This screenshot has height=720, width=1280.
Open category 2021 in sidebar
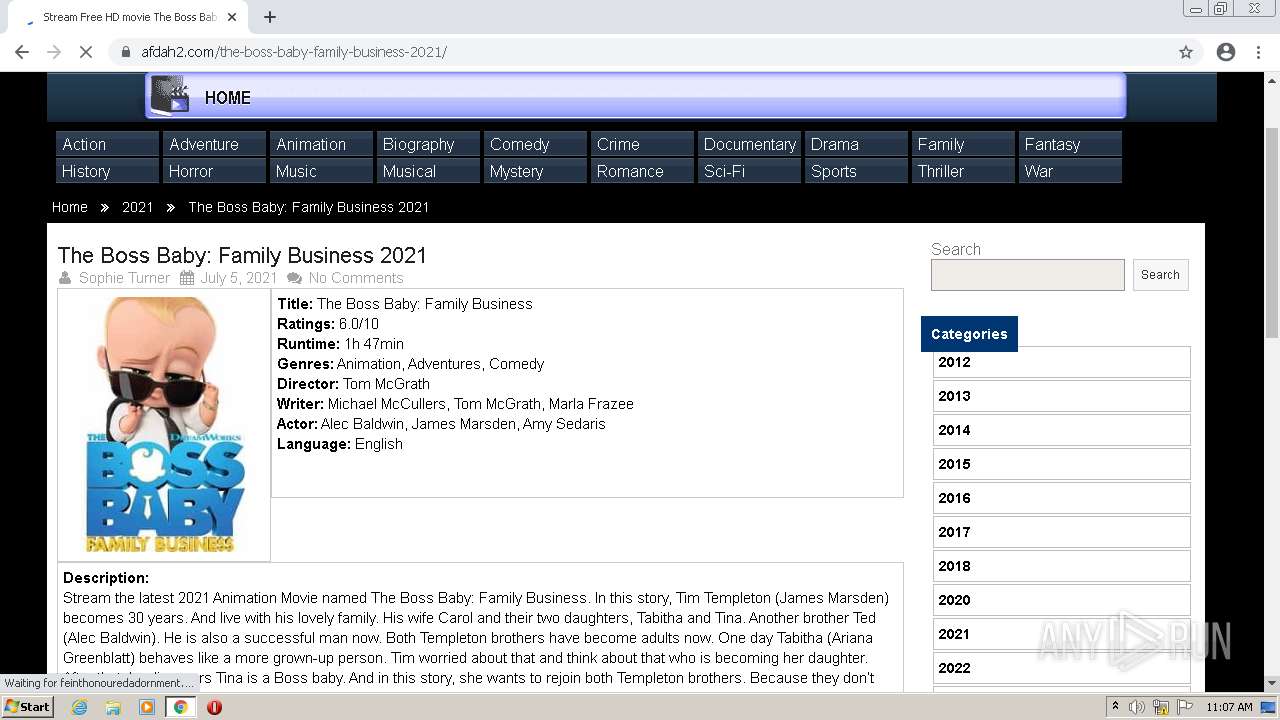[1061, 634]
